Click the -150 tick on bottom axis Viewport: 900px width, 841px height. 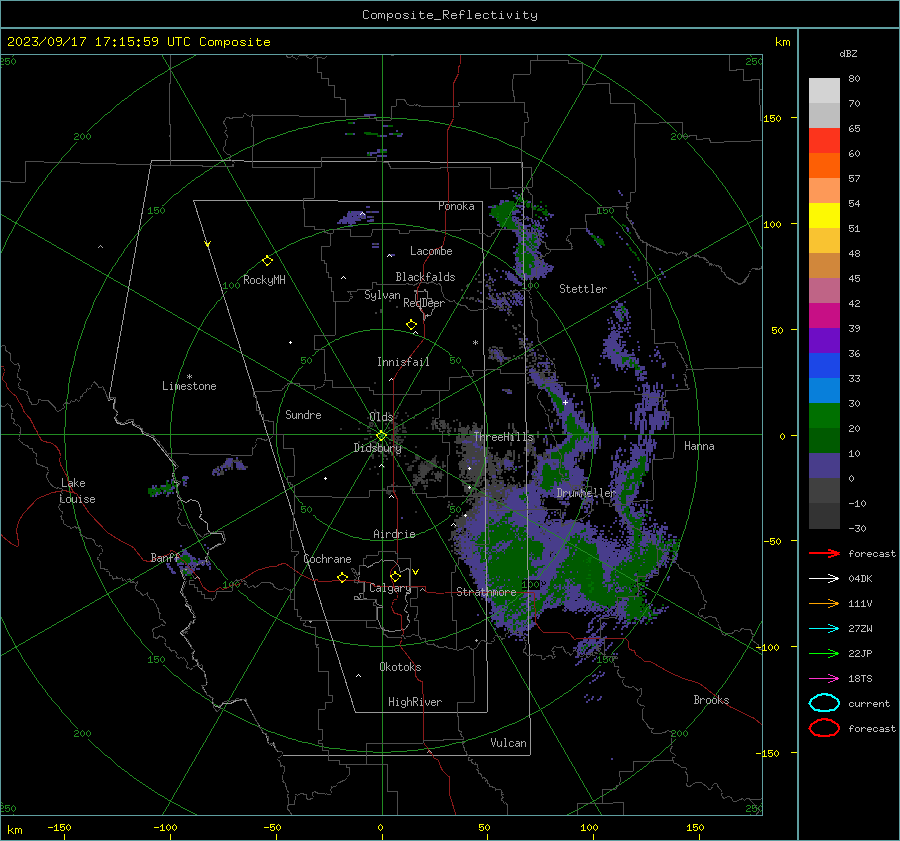coord(59,827)
